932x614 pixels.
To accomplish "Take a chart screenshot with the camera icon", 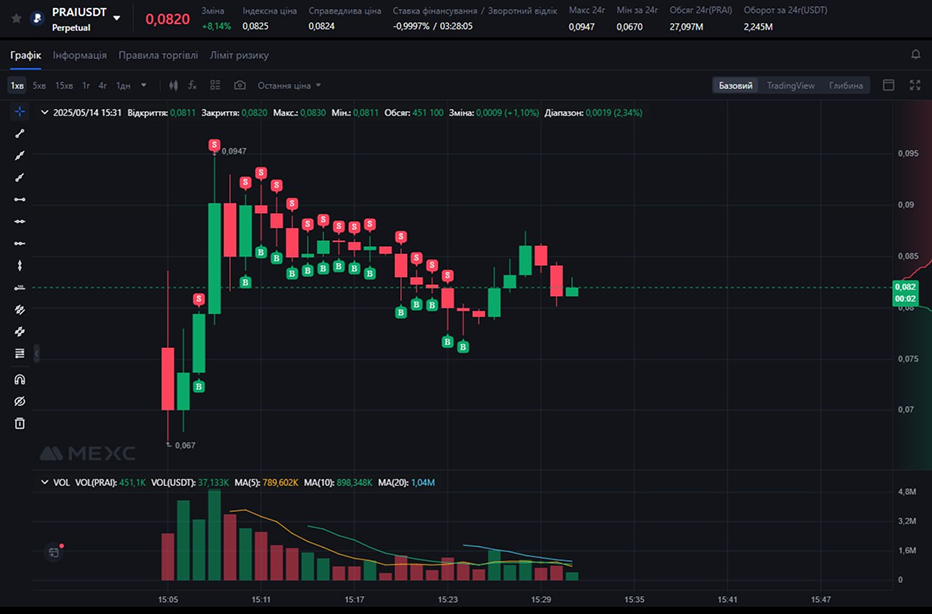I will tap(240, 86).
